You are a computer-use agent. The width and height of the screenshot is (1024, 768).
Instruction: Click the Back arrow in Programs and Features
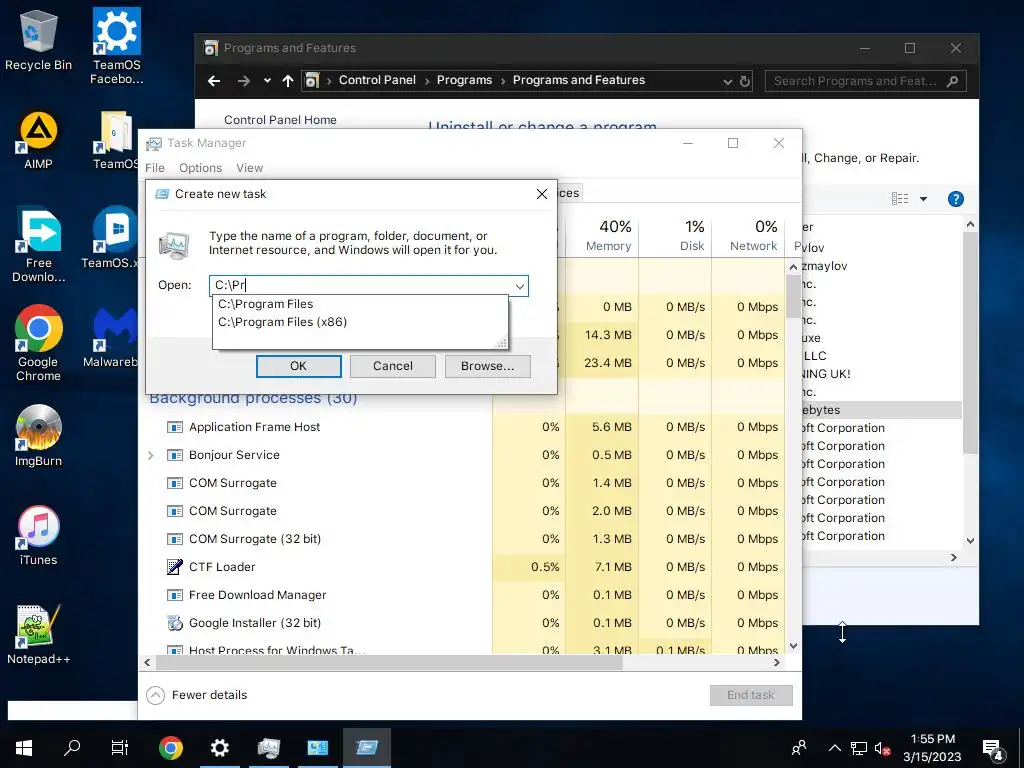tap(214, 81)
